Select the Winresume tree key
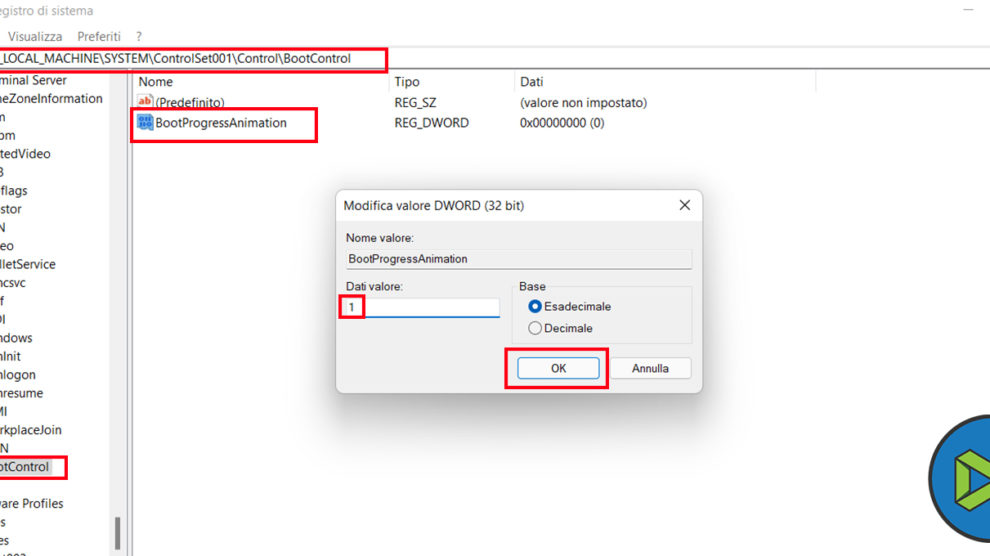 pyautogui.click(x=21, y=393)
